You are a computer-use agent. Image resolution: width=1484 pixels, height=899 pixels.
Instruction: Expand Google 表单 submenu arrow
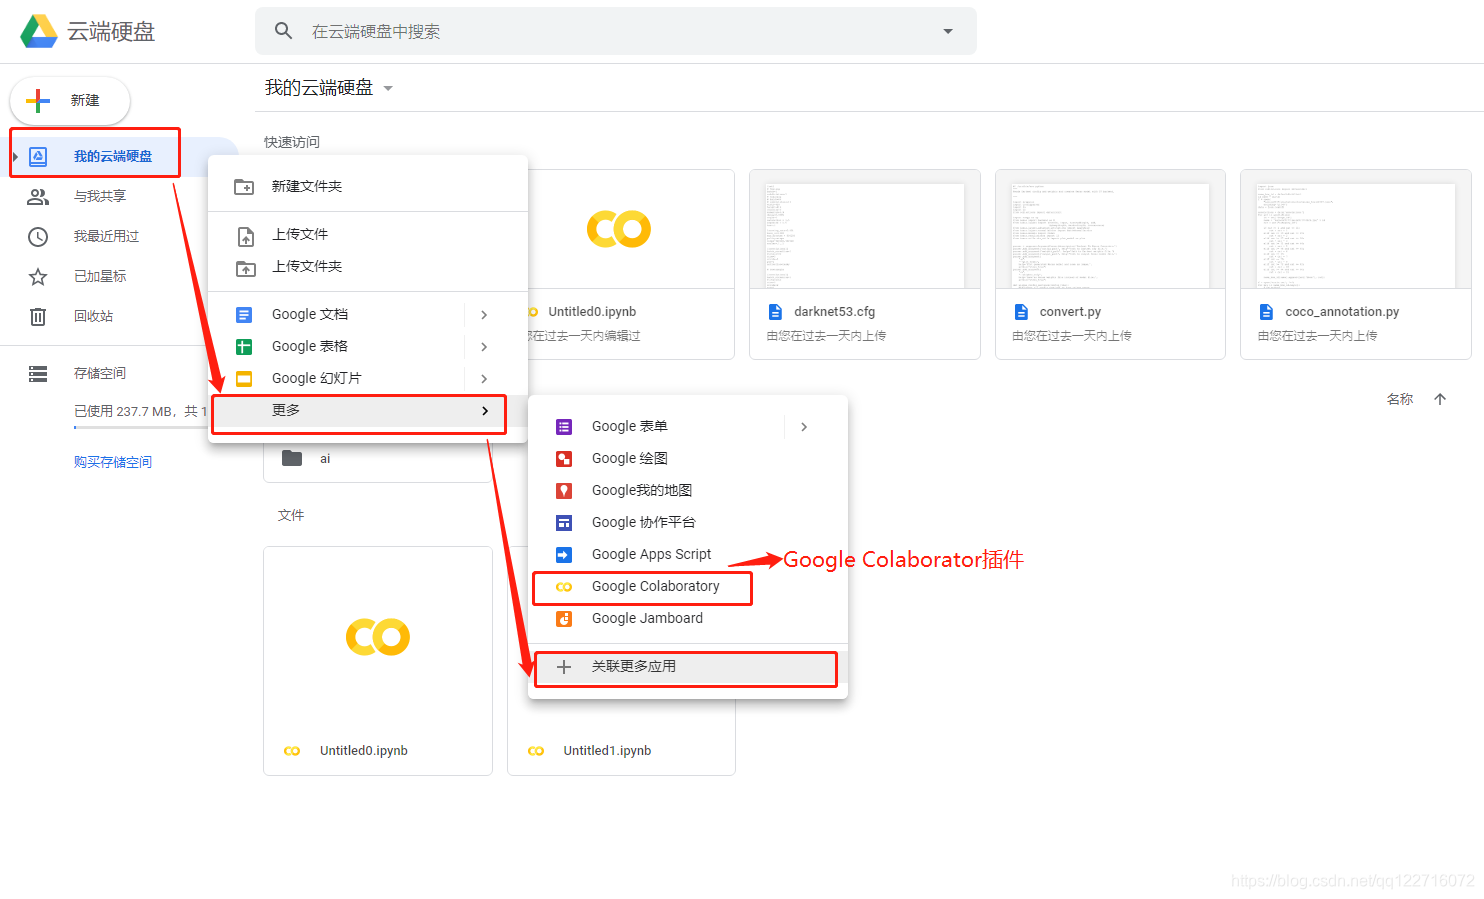(804, 427)
